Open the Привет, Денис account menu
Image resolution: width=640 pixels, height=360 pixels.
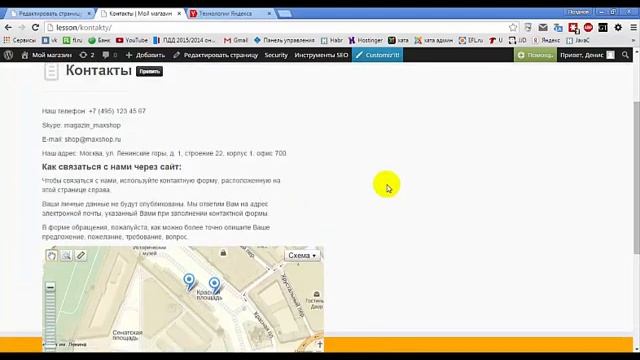click(587, 55)
